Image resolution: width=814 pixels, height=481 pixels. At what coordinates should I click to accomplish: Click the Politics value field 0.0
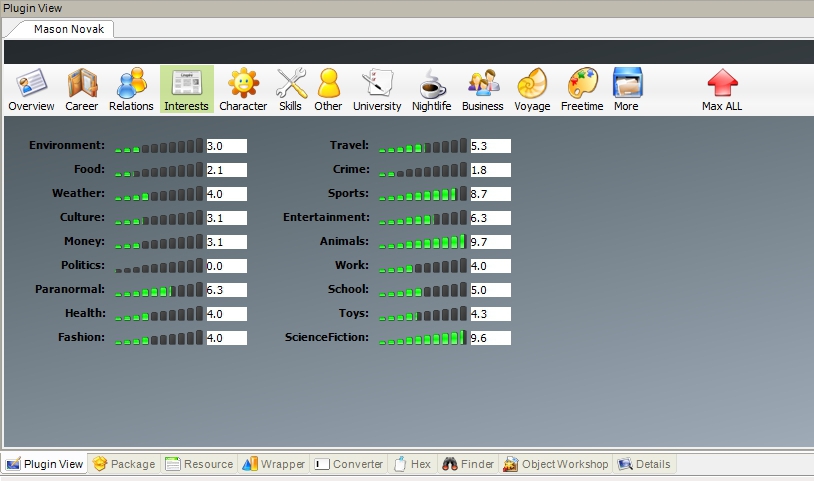tap(226, 266)
